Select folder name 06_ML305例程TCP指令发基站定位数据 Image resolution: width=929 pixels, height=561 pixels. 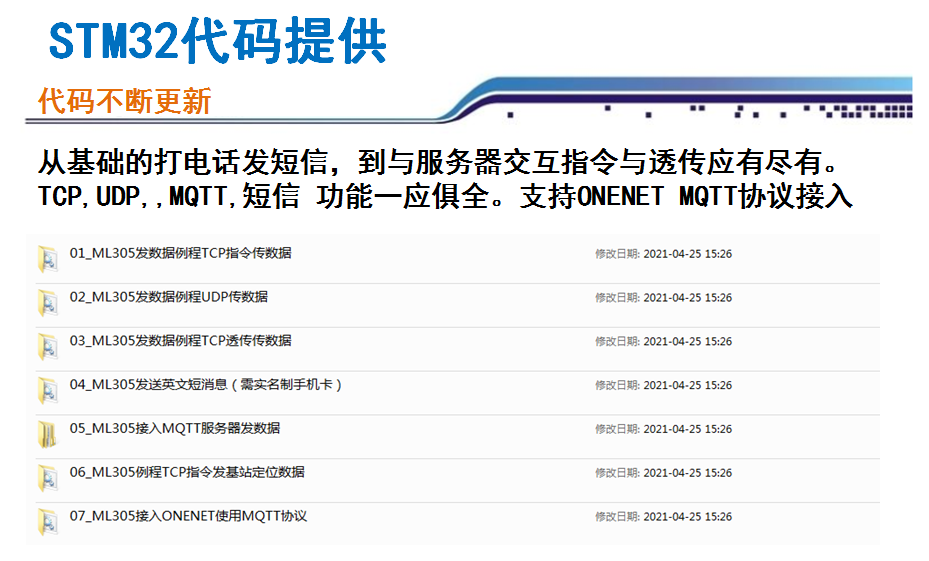[x=187, y=473]
